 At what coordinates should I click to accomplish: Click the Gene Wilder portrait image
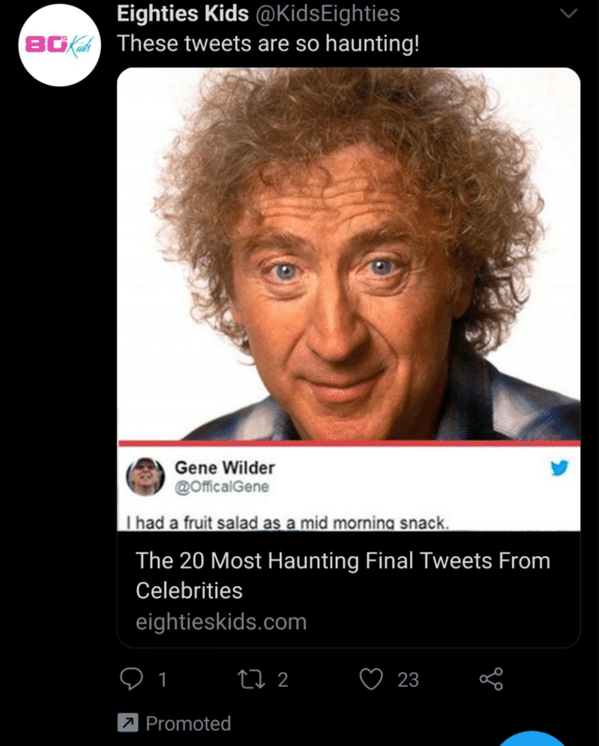coord(349,254)
